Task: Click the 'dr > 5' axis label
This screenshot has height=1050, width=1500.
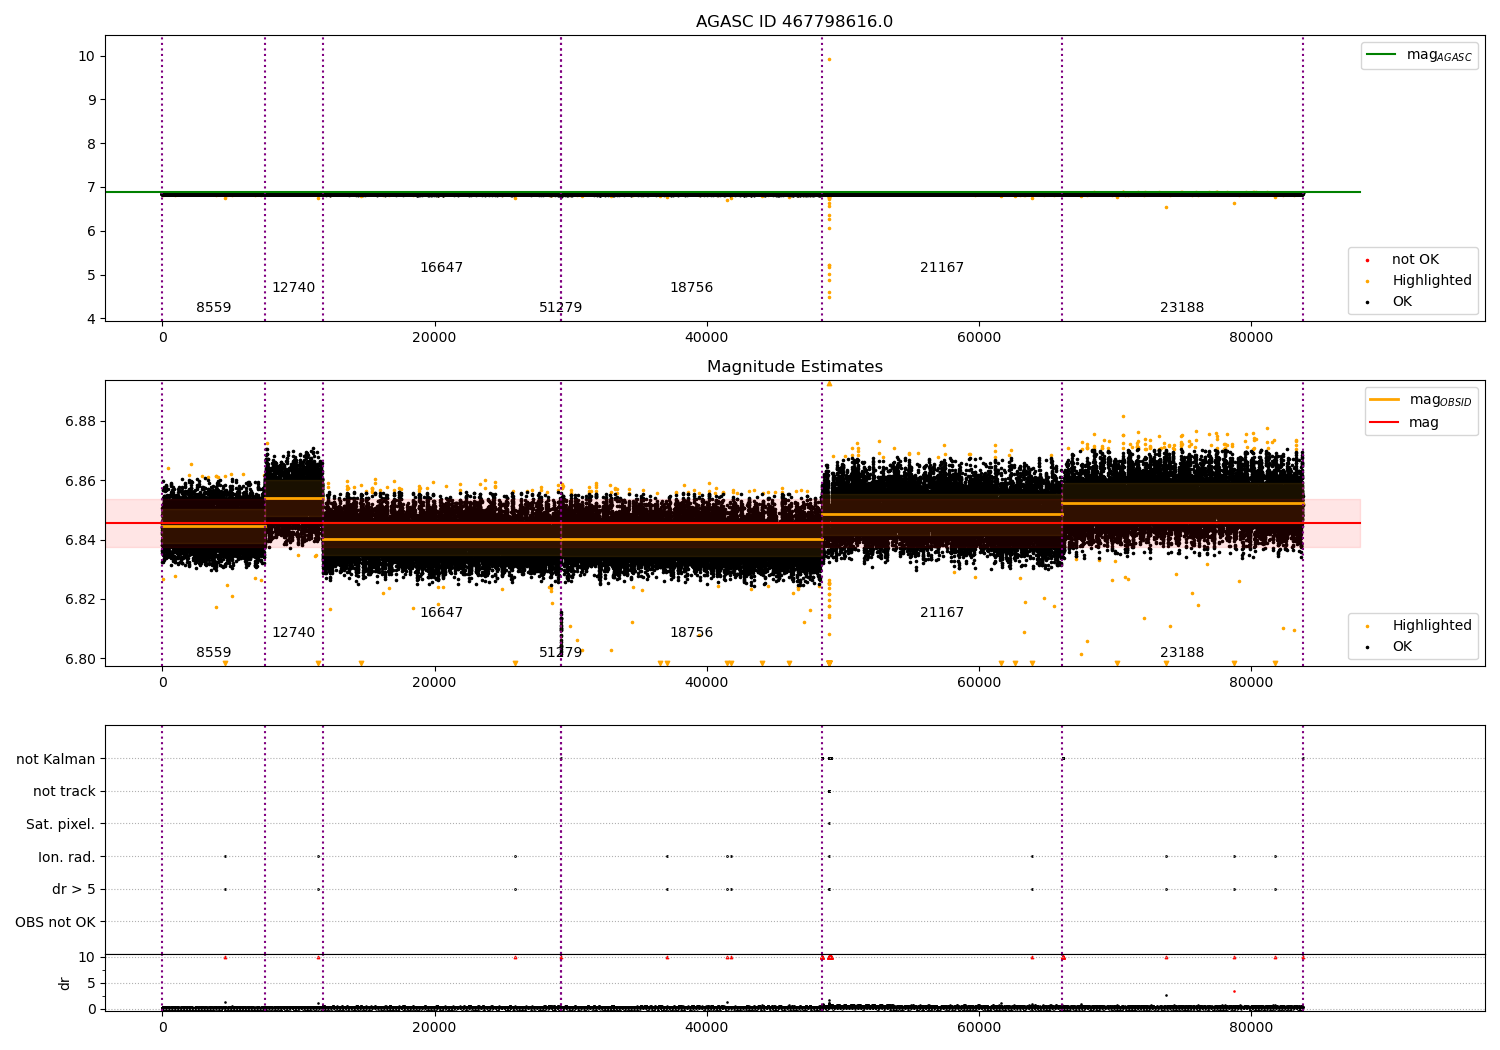Action: coord(74,889)
